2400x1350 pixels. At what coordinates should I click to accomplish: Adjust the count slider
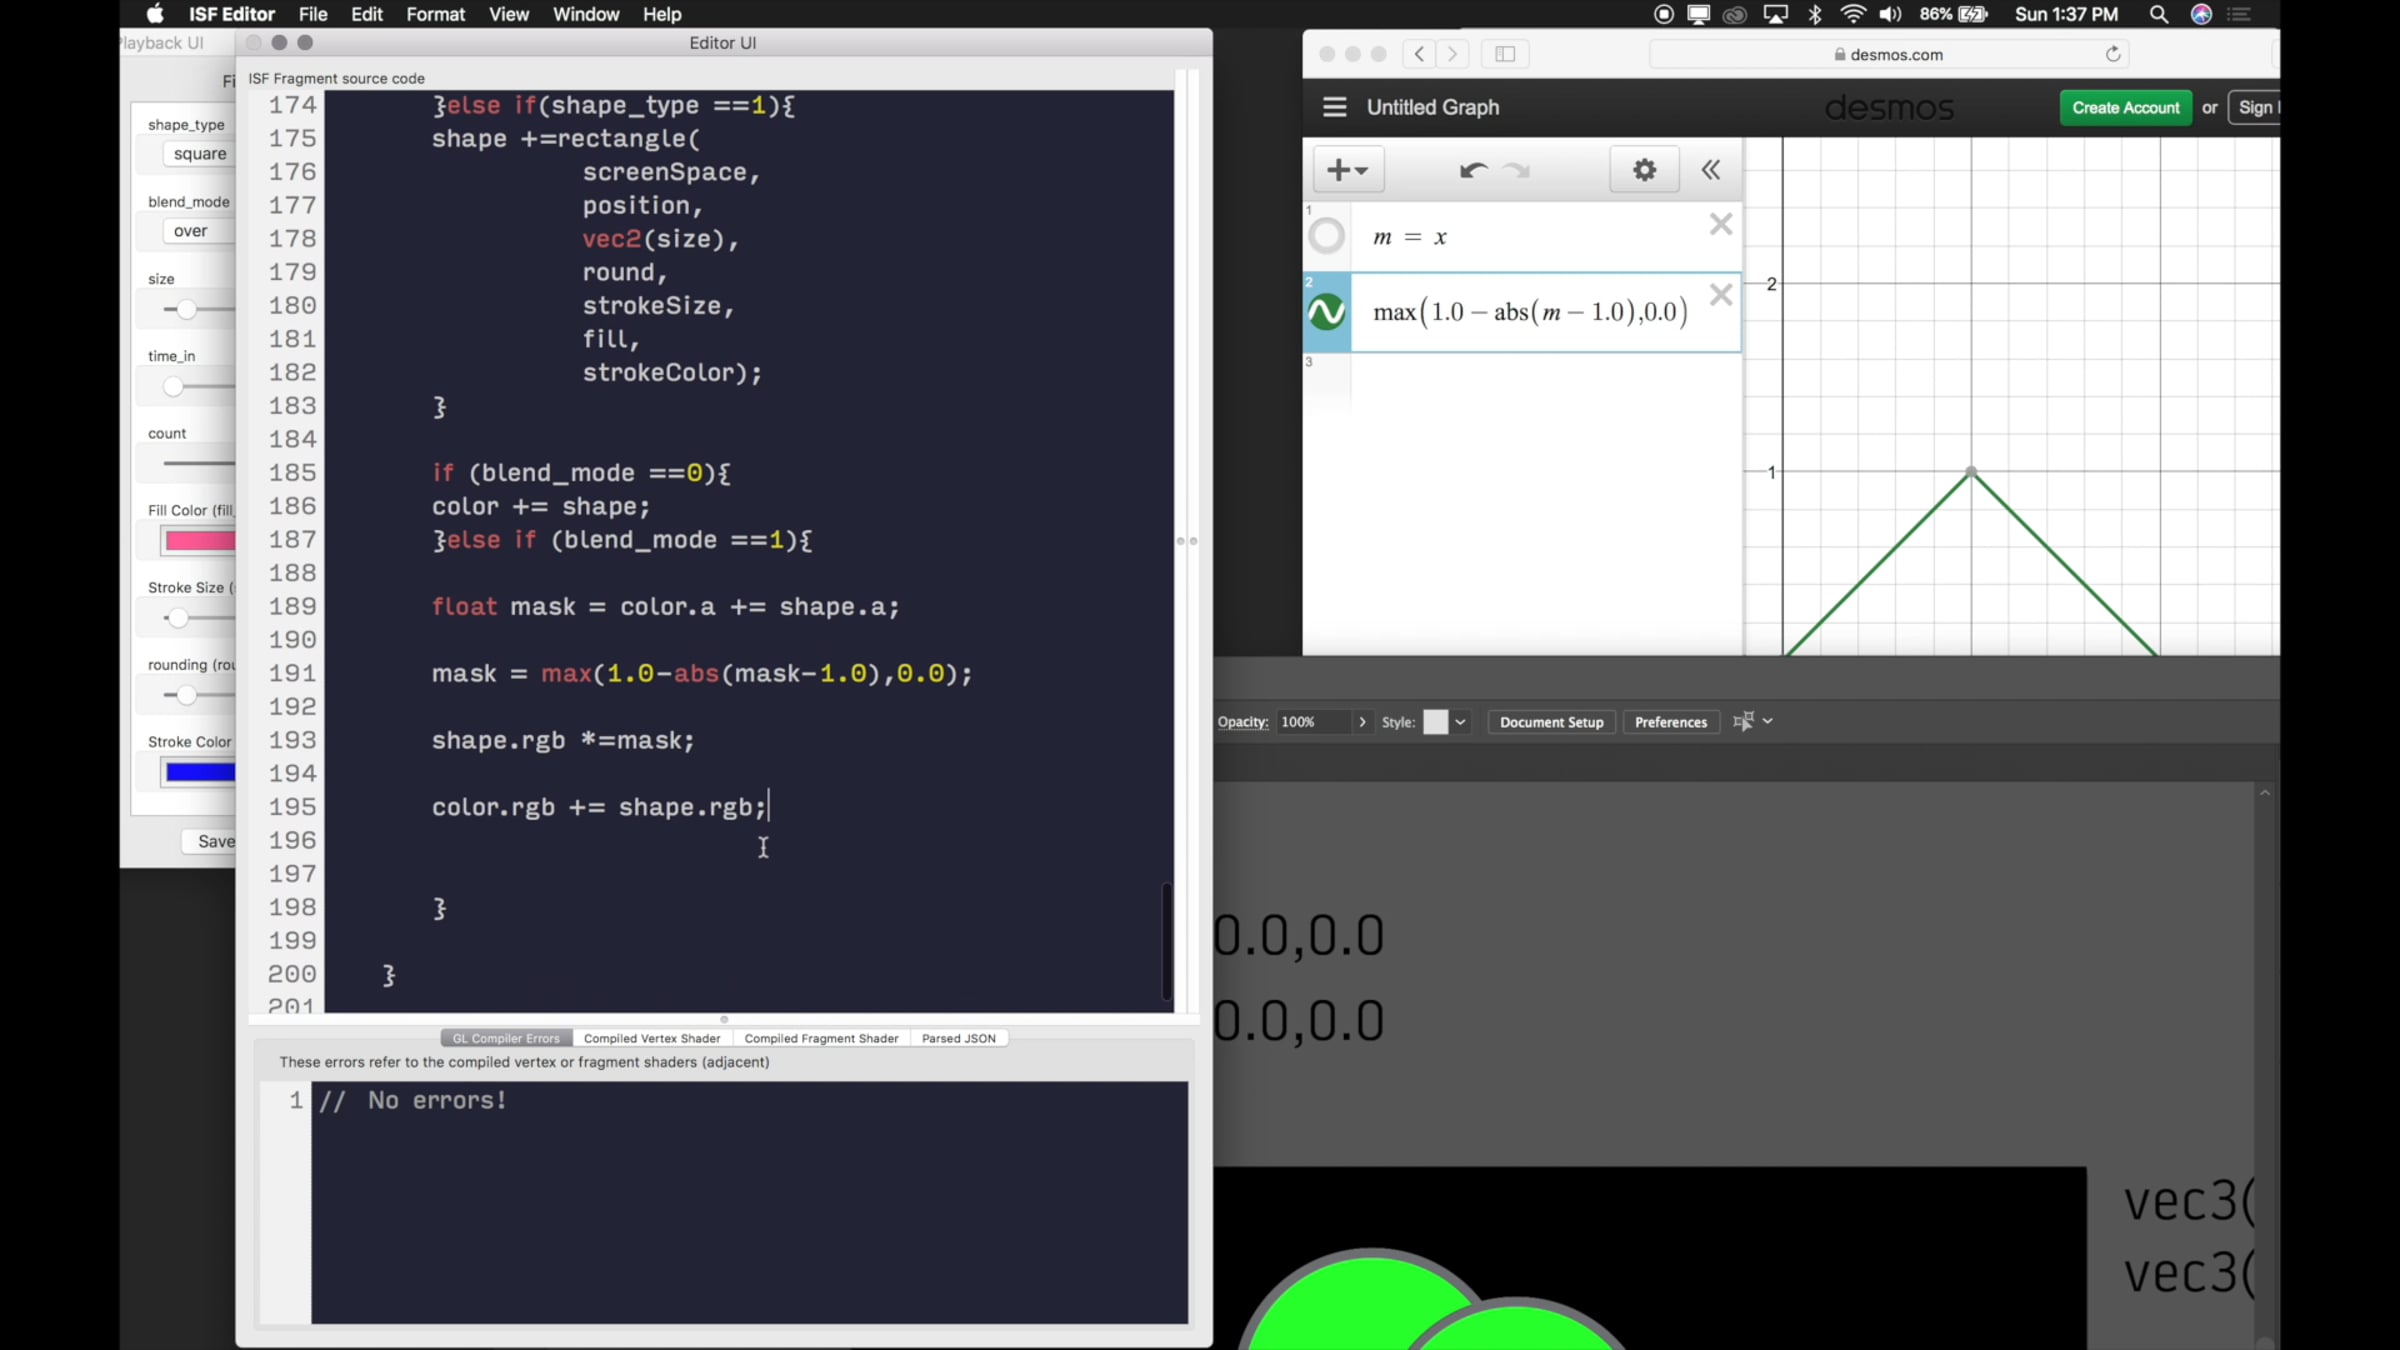click(x=199, y=463)
